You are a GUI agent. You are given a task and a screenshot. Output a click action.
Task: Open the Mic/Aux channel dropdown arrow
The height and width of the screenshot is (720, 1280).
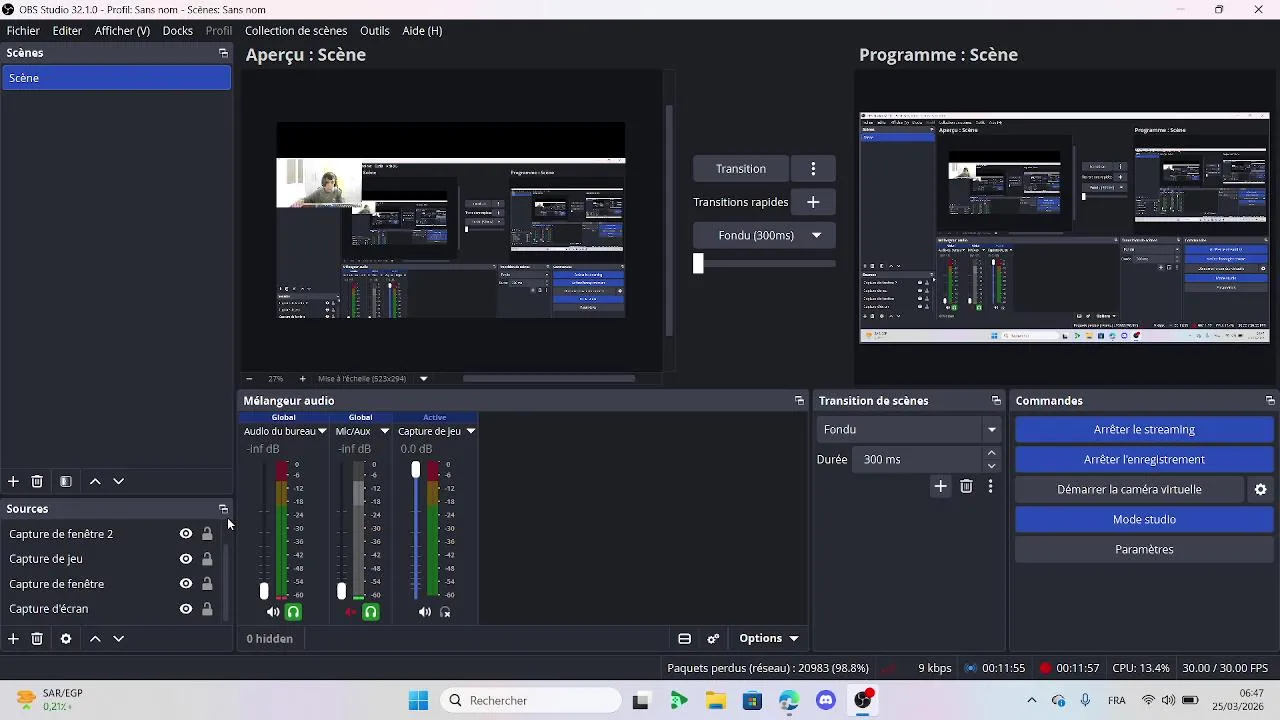(384, 432)
